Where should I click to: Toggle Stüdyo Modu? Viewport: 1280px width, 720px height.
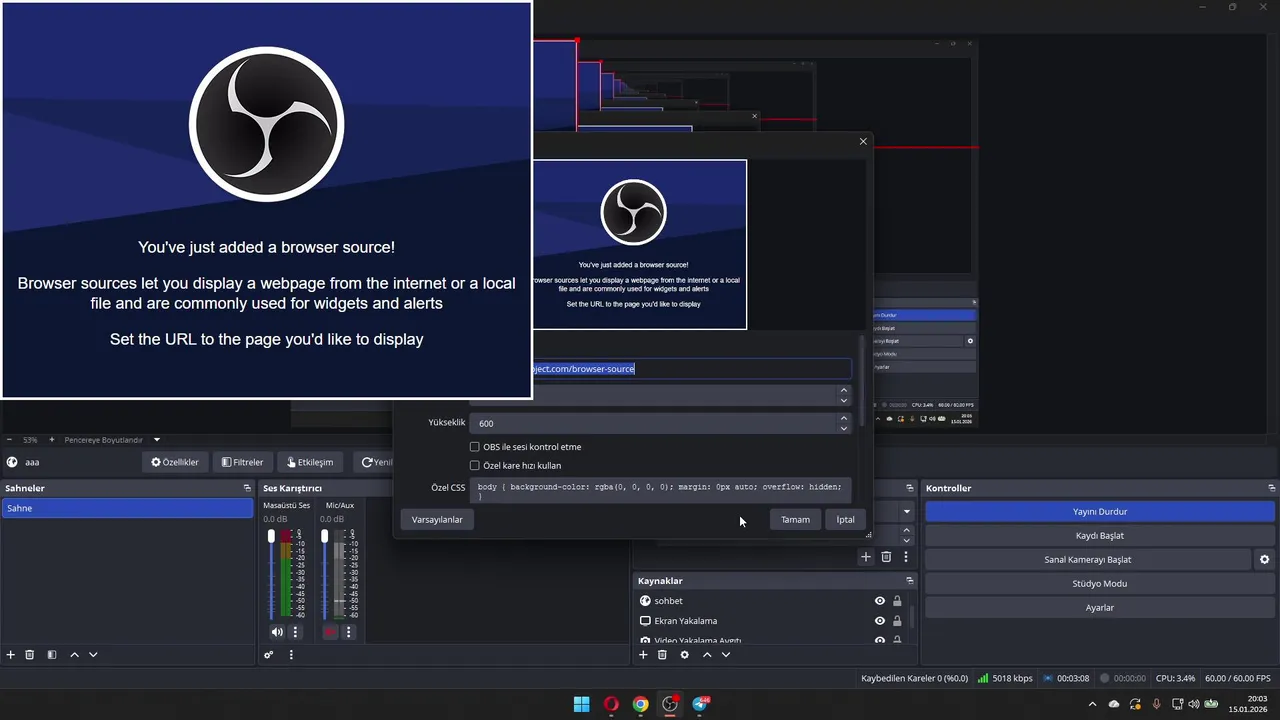click(1099, 584)
